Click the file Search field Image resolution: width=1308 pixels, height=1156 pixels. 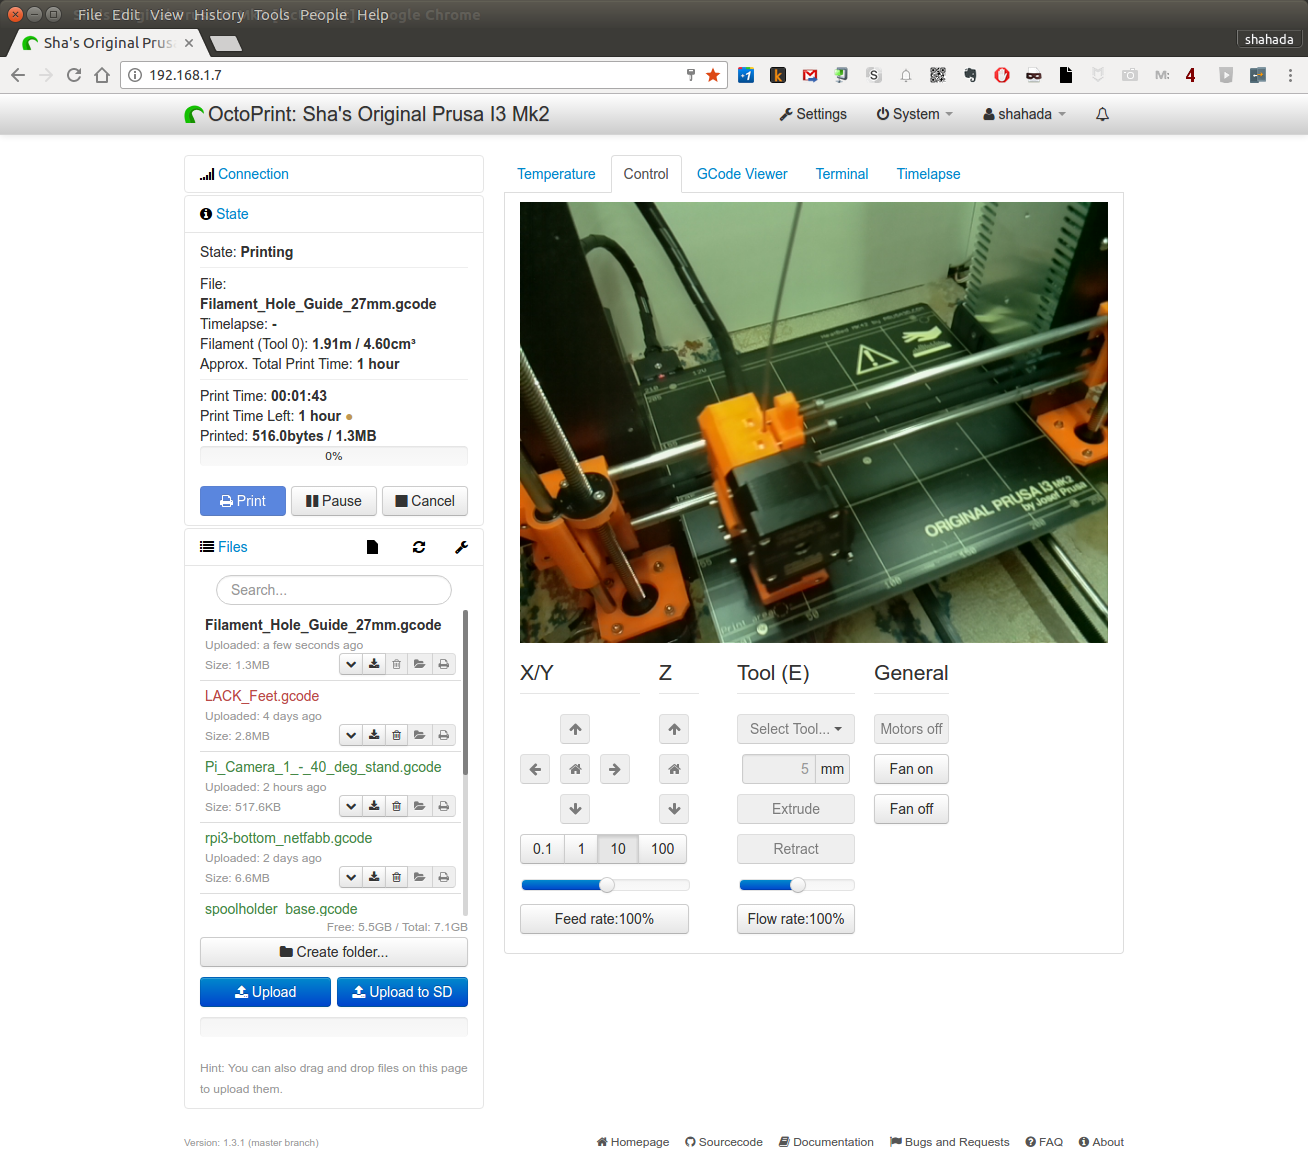pyautogui.click(x=334, y=590)
